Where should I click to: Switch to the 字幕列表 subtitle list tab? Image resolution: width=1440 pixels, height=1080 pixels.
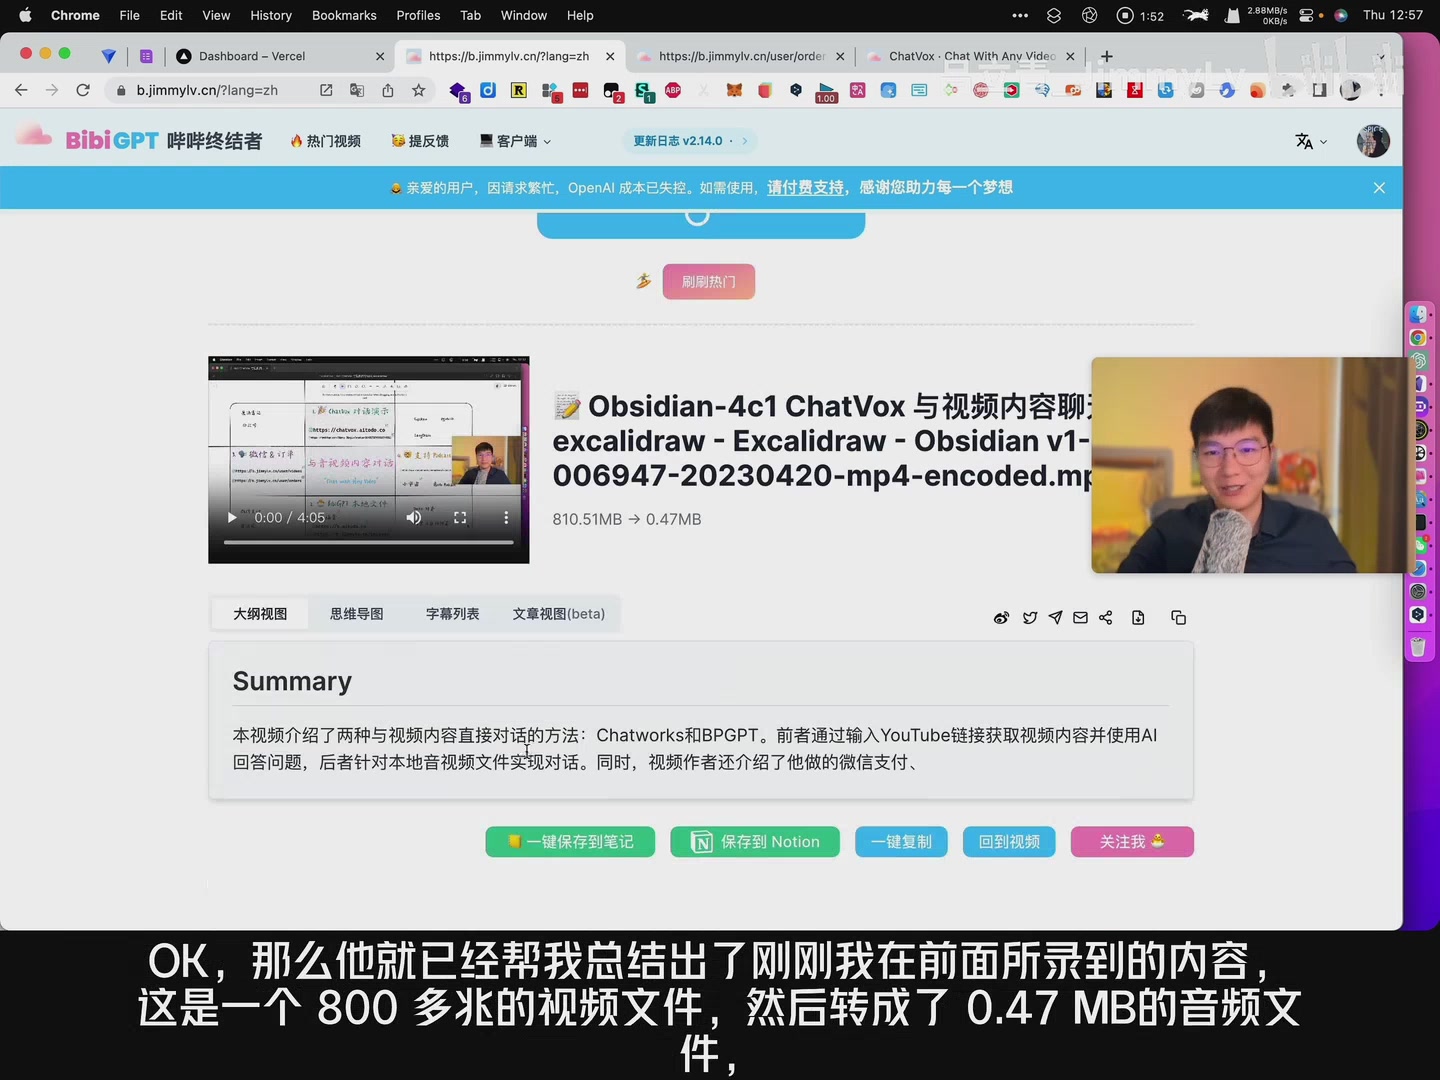point(452,613)
